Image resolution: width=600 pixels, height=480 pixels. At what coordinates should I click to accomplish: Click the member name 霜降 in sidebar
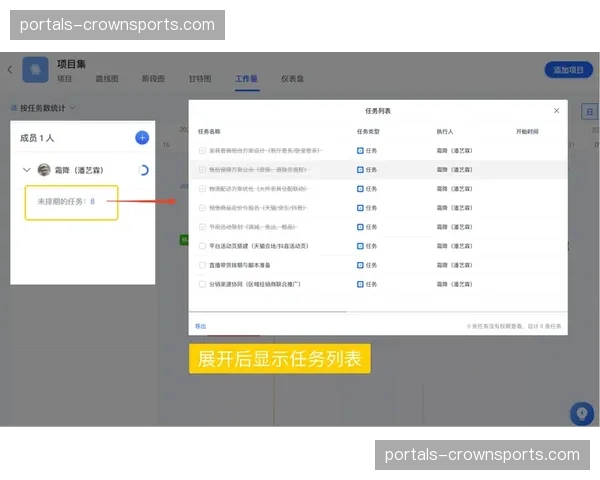coord(79,170)
